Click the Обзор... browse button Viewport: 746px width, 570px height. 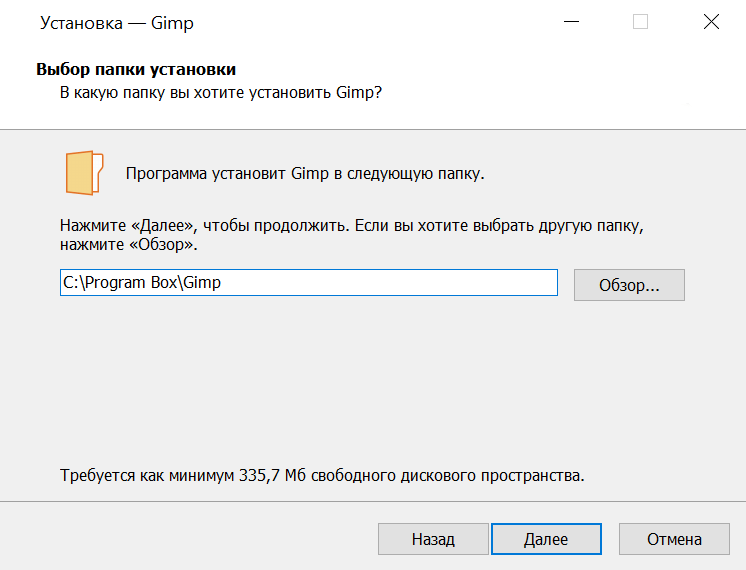point(629,285)
